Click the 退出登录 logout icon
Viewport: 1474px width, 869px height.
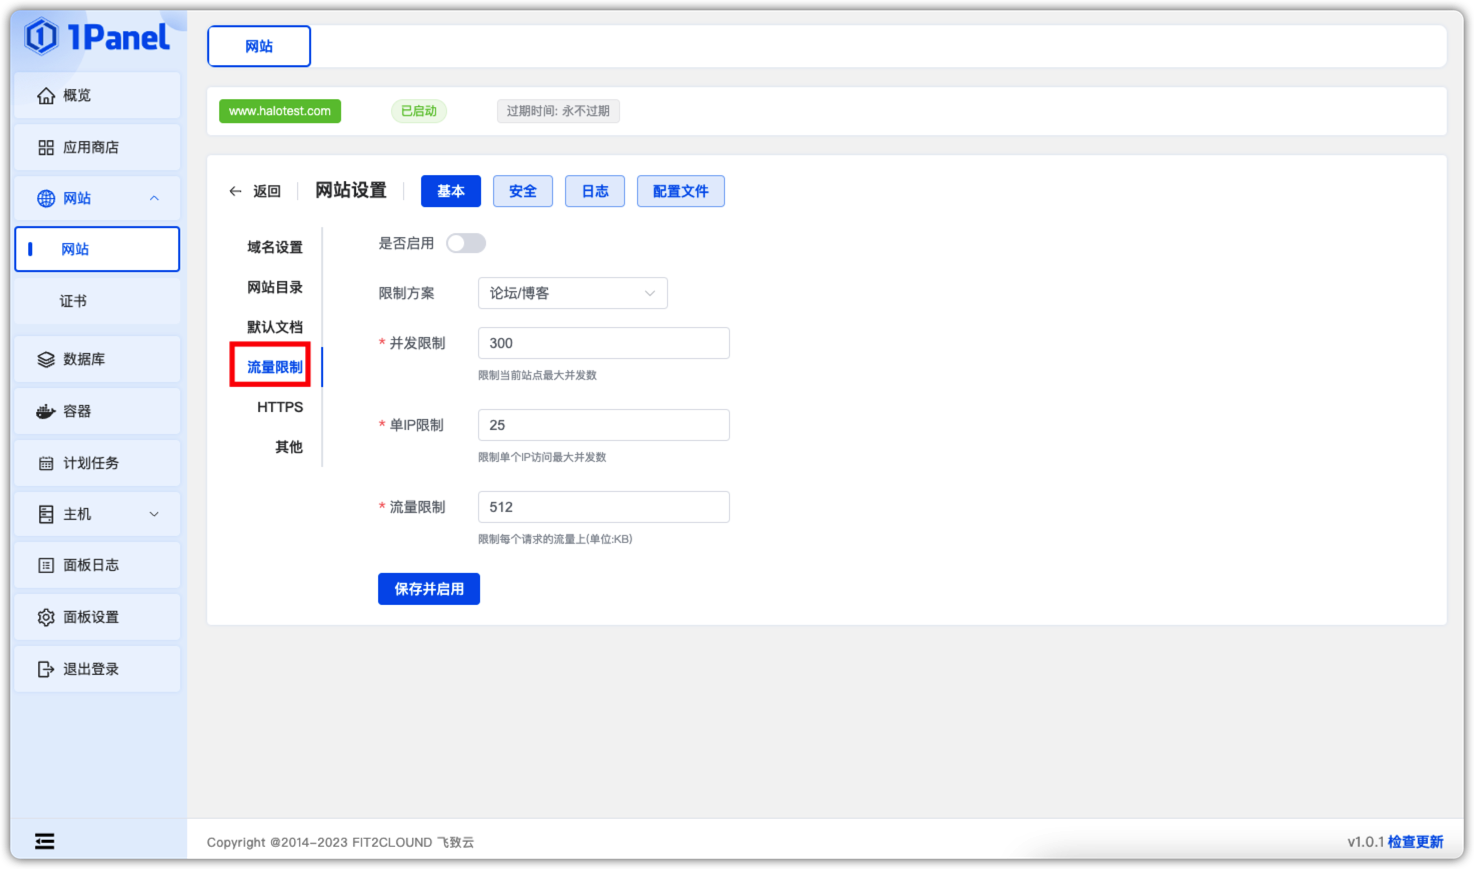[x=46, y=670]
